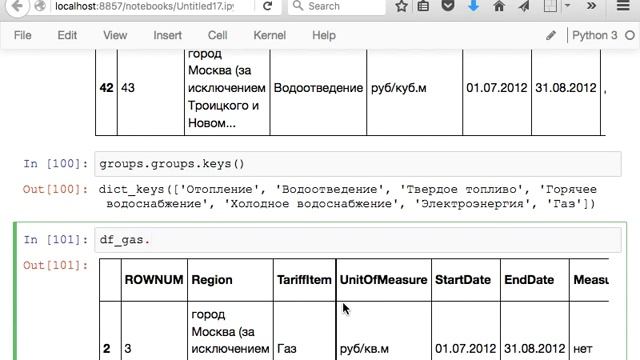Image resolution: width=640 pixels, height=360 pixels.
Task: Click the pencil edit icon in notebook header
Action: [x=551, y=36]
